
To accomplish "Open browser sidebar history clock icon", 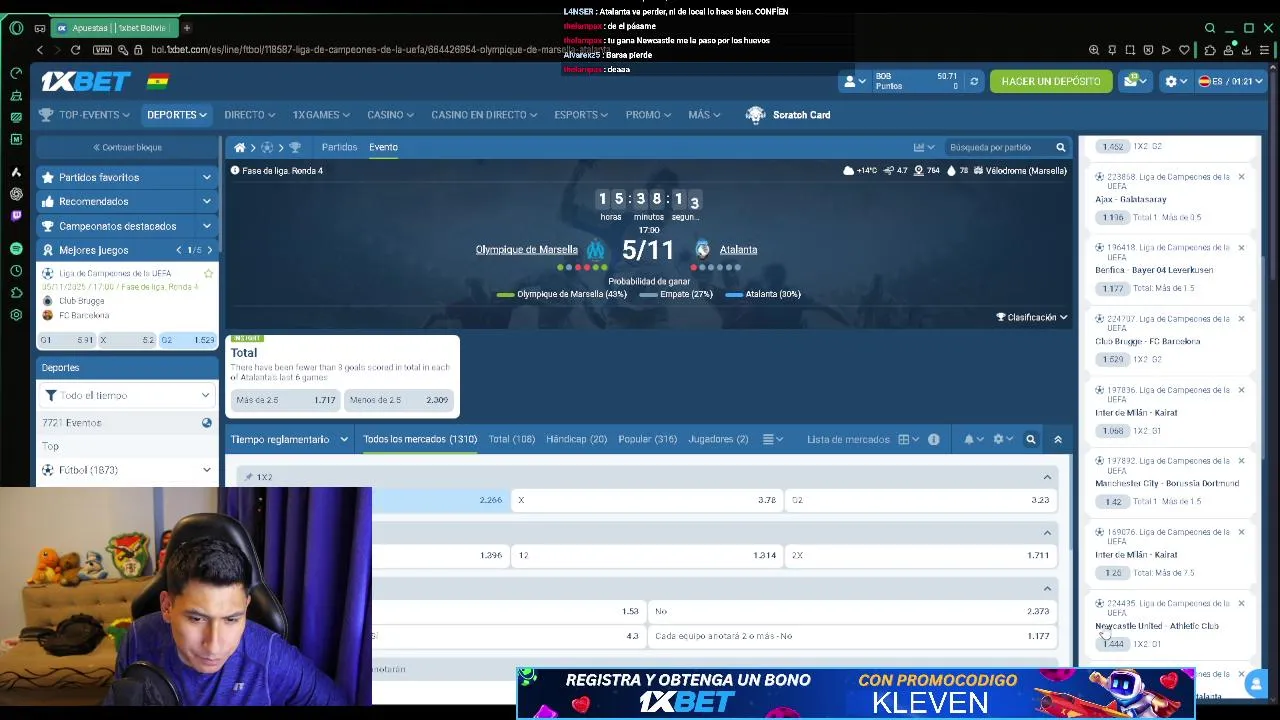I will click(x=16, y=271).
